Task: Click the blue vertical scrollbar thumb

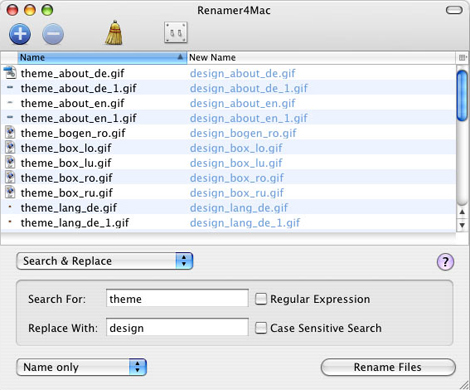Action: point(462,96)
